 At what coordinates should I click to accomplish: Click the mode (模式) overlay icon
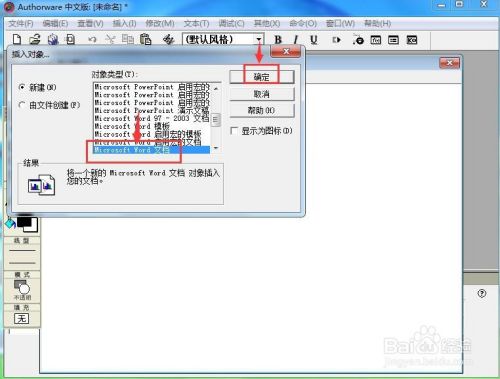[22, 287]
